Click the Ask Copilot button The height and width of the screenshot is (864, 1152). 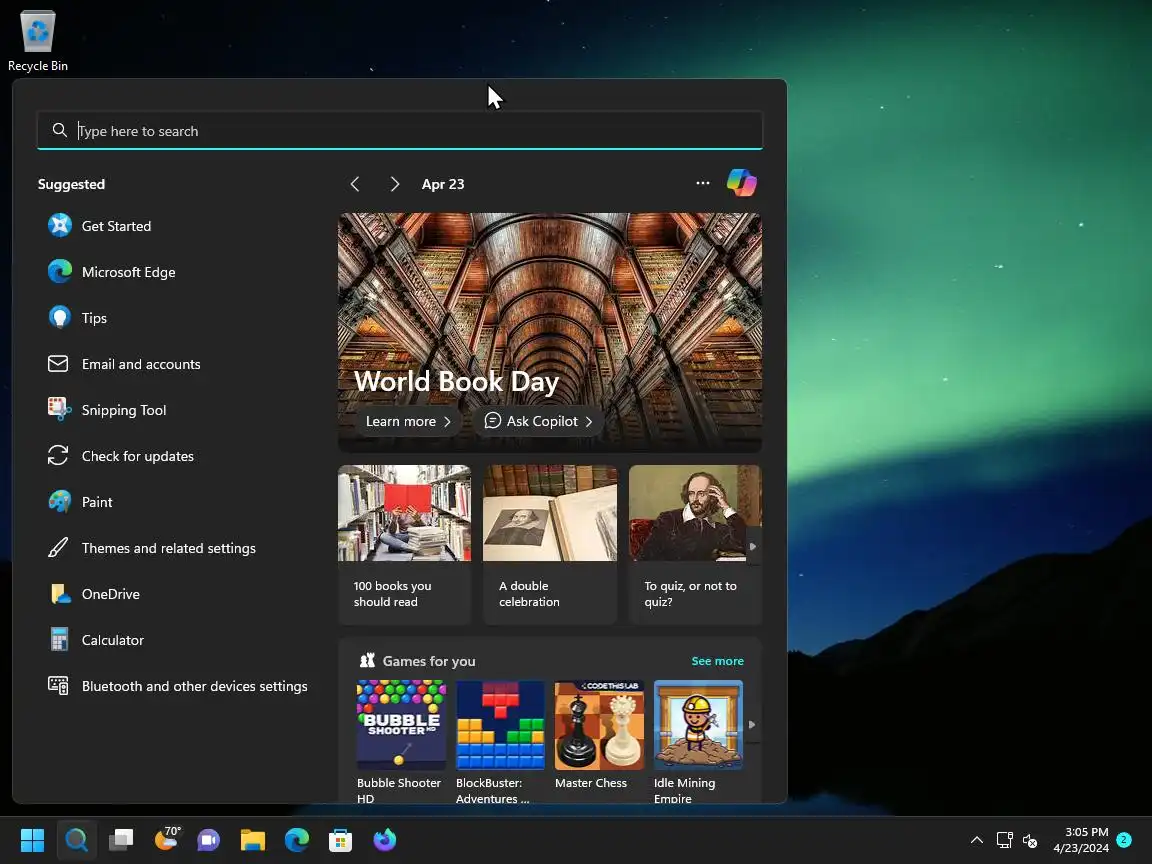coord(539,421)
